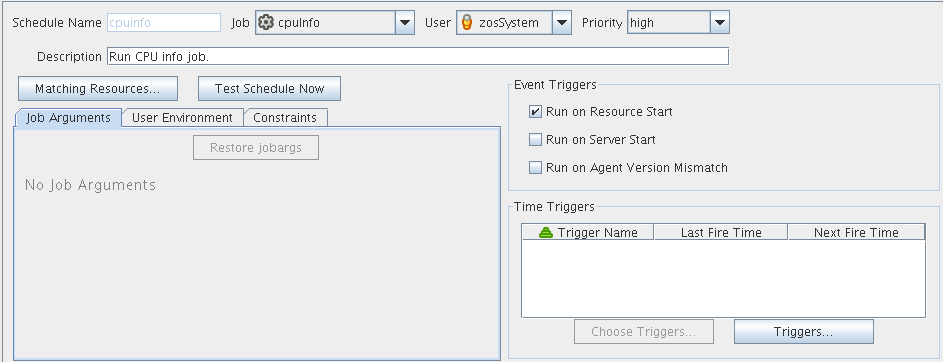Click Test Schedule Now button
Image resolution: width=943 pixels, height=362 pixels.
click(x=269, y=88)
